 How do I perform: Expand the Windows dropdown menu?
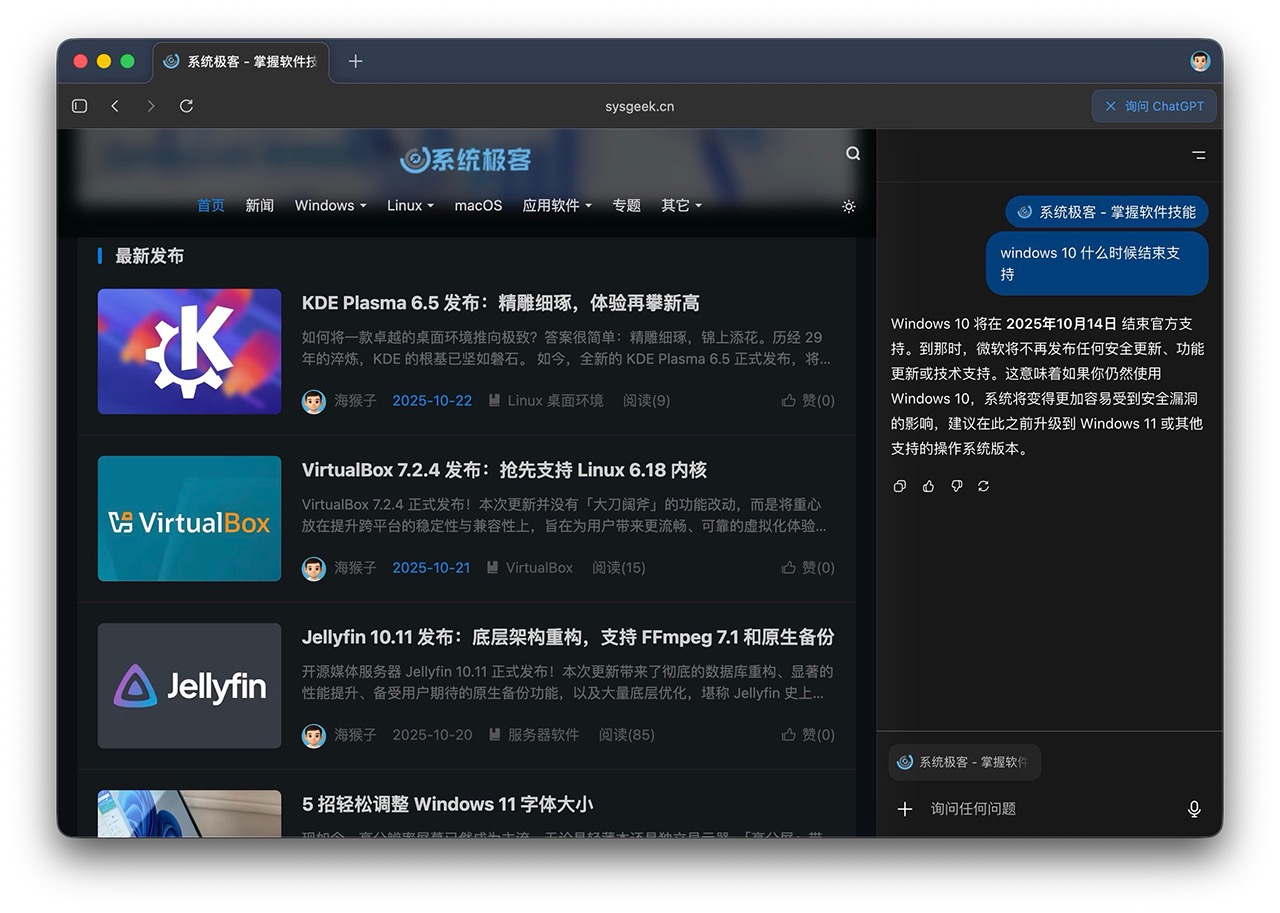coord(330,206)
